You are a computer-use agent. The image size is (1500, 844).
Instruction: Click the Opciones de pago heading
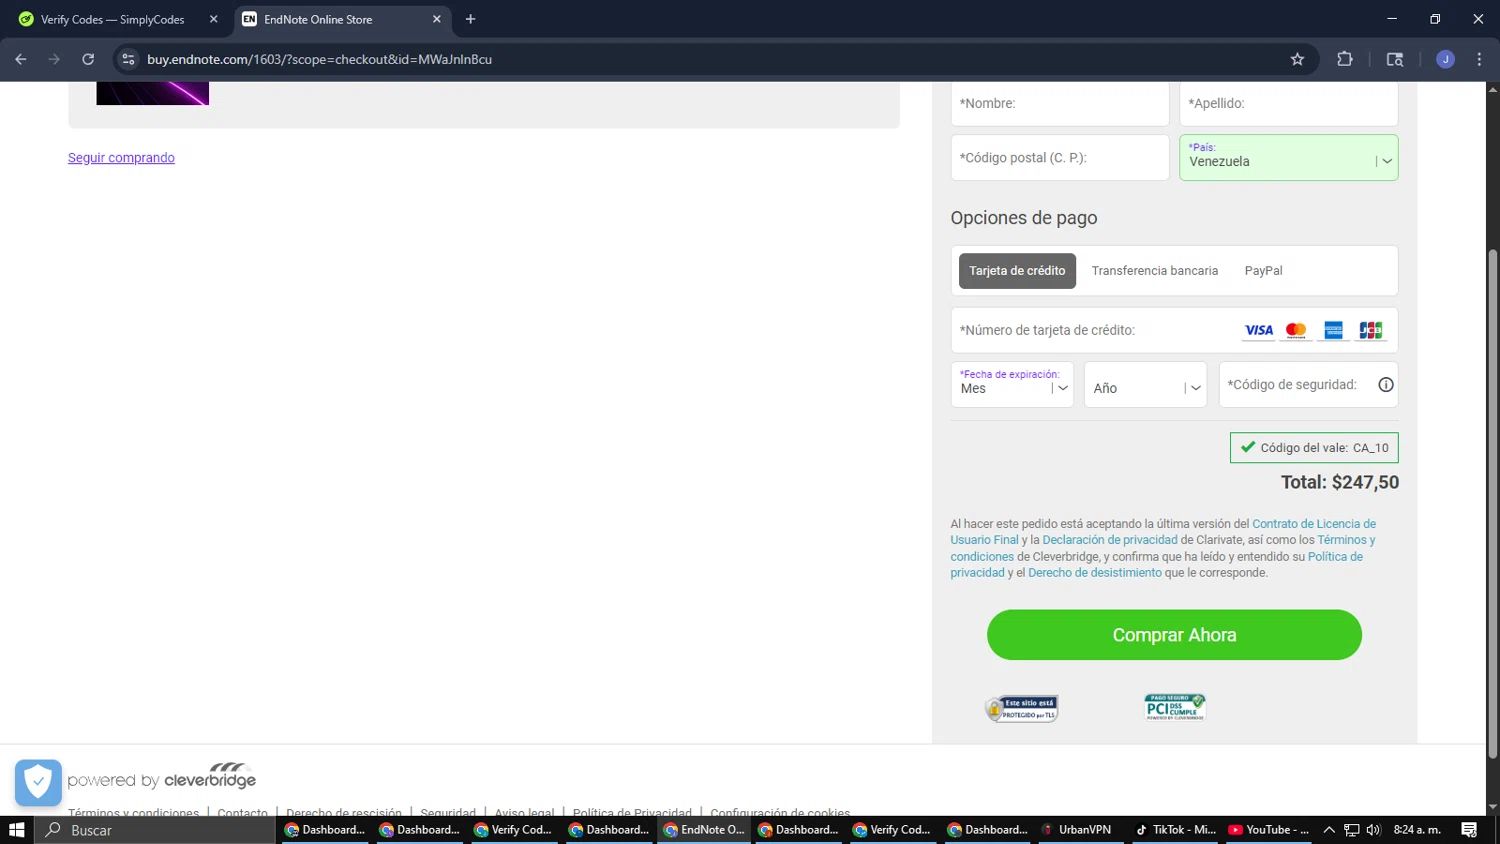click(1024, 218)
